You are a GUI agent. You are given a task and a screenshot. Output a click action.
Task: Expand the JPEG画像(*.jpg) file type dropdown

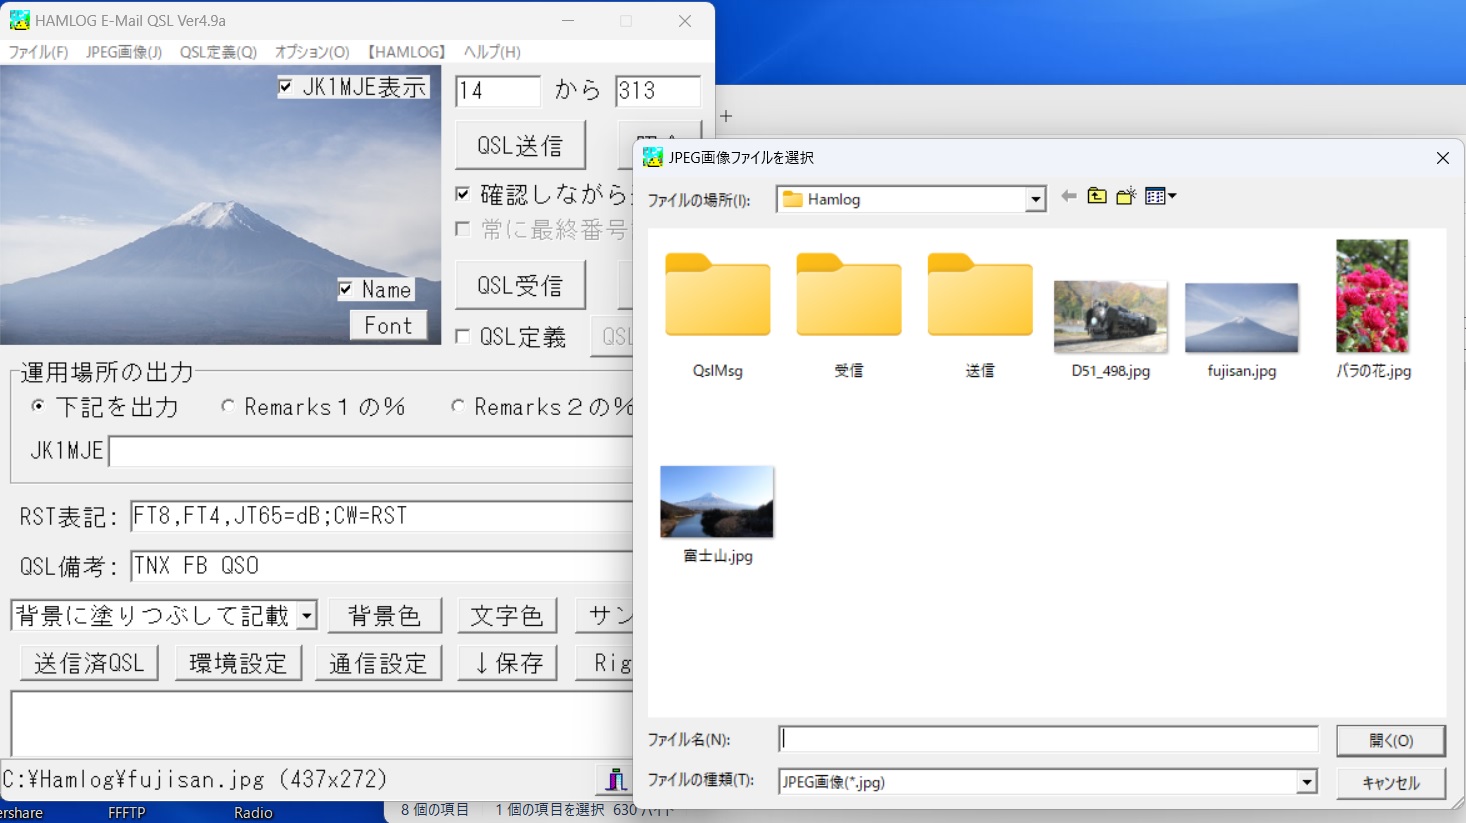pos(1306,782)
